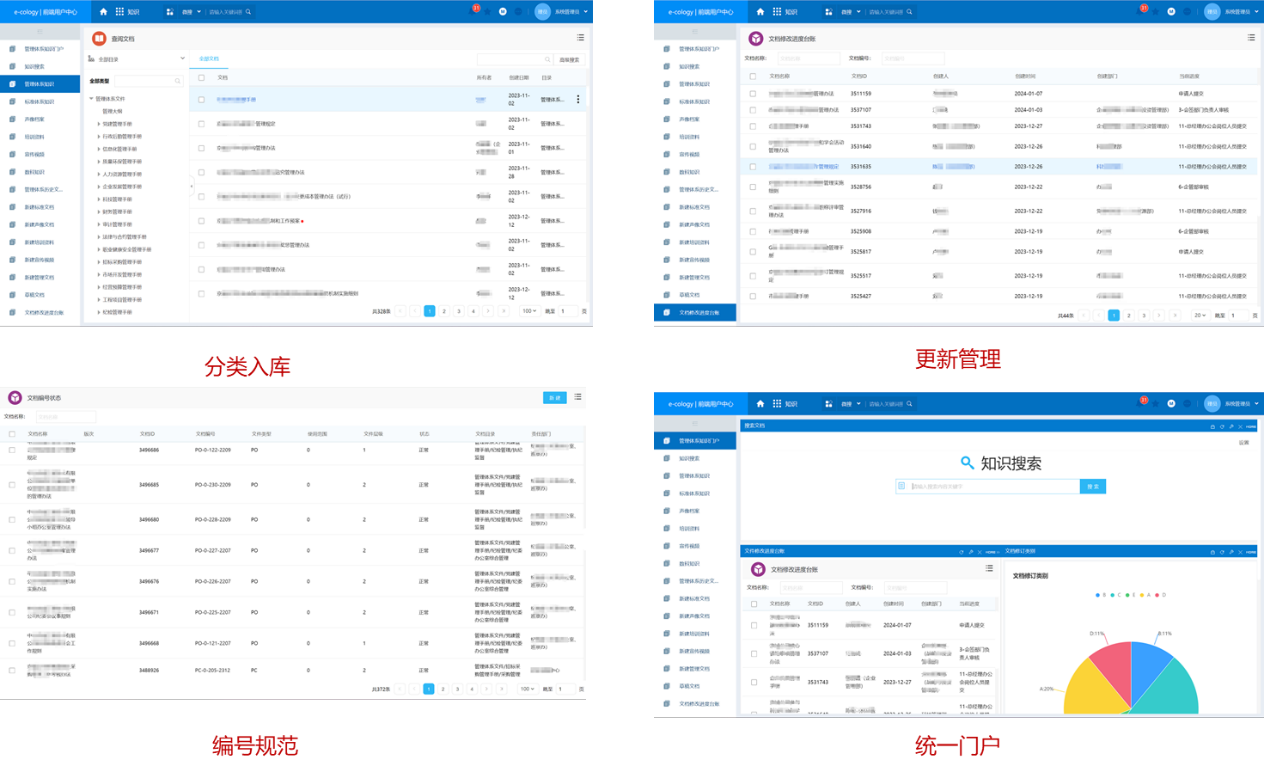The width and height of the screenshot is (1264, 772).
Task: Click the list-view icon next to 新建 in 编号规范
Action: 577,397
